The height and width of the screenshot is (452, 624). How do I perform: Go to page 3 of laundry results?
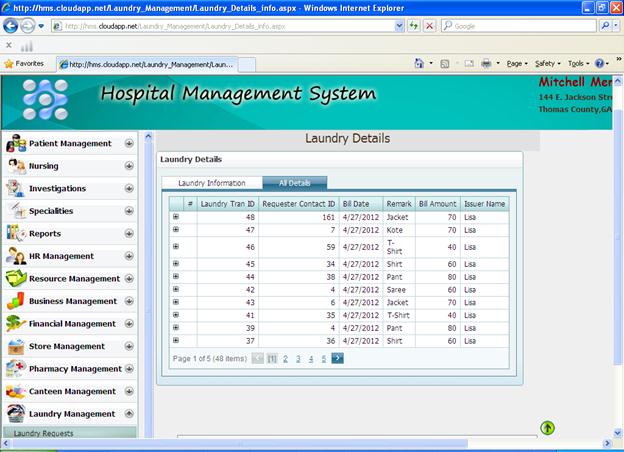point(298,358)
